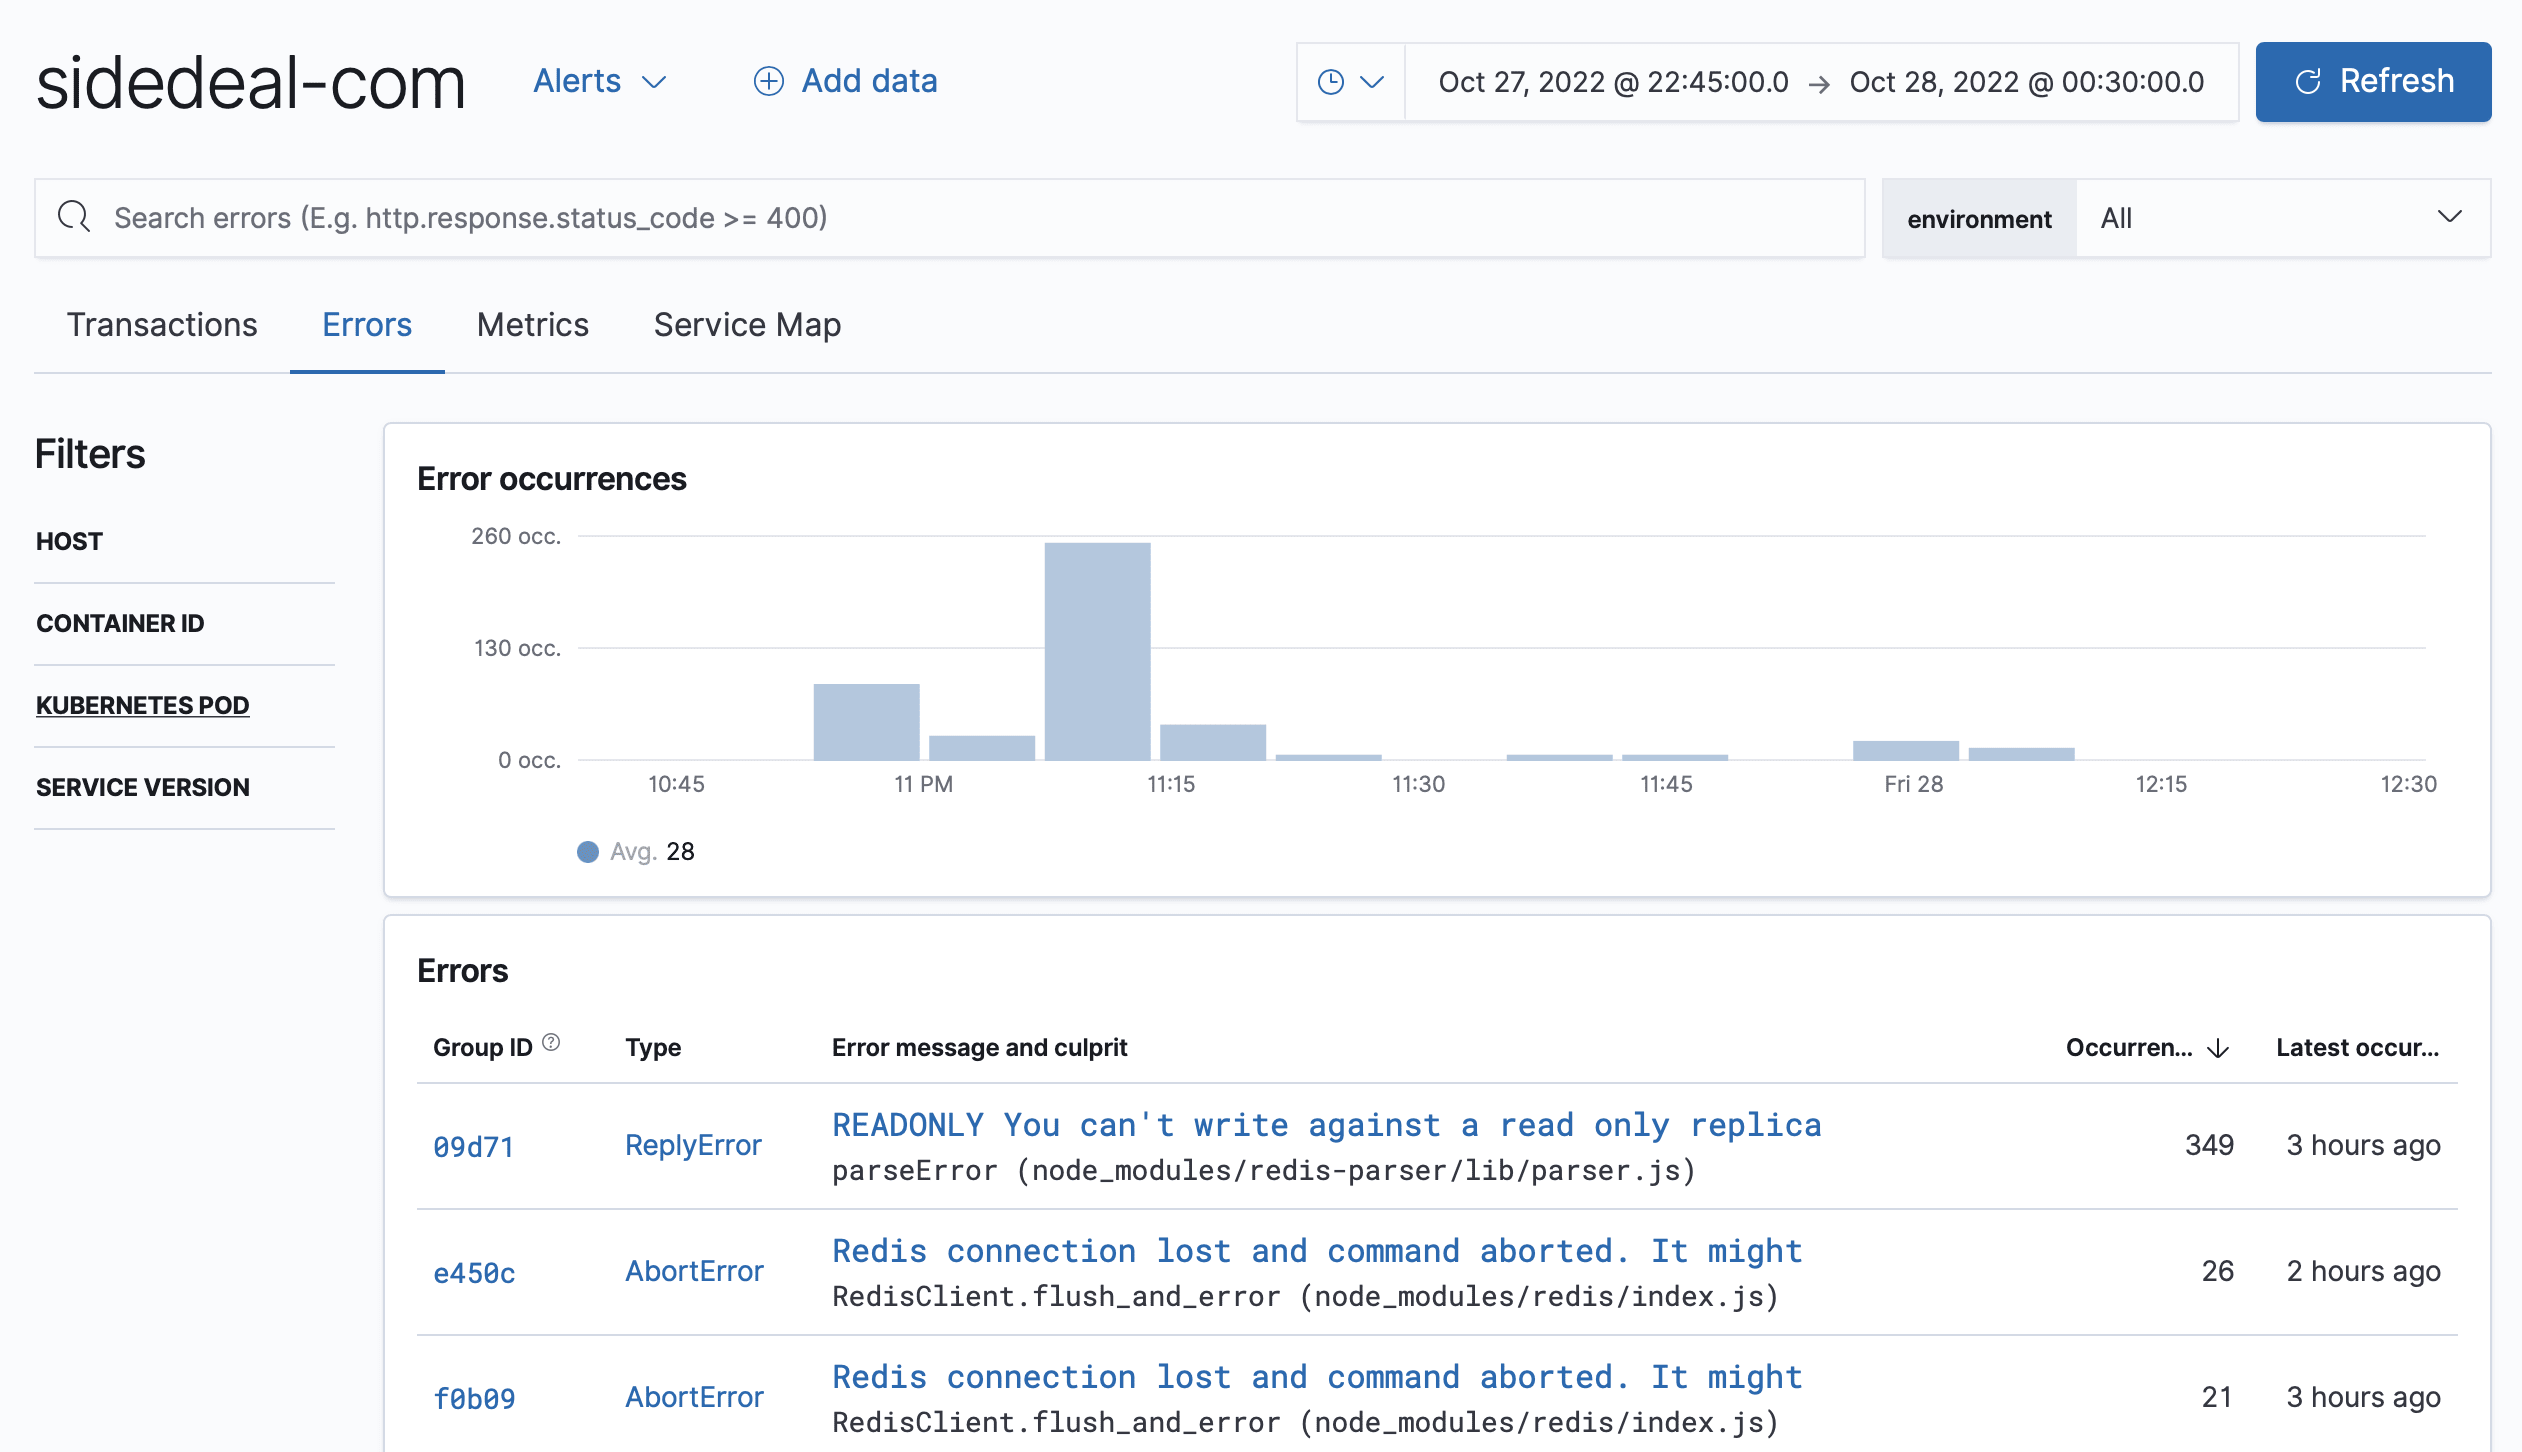Screen dimensions: 2522x1452
Task: Click the Occurrences sort arrow icon
Action: point(2218,1047)
